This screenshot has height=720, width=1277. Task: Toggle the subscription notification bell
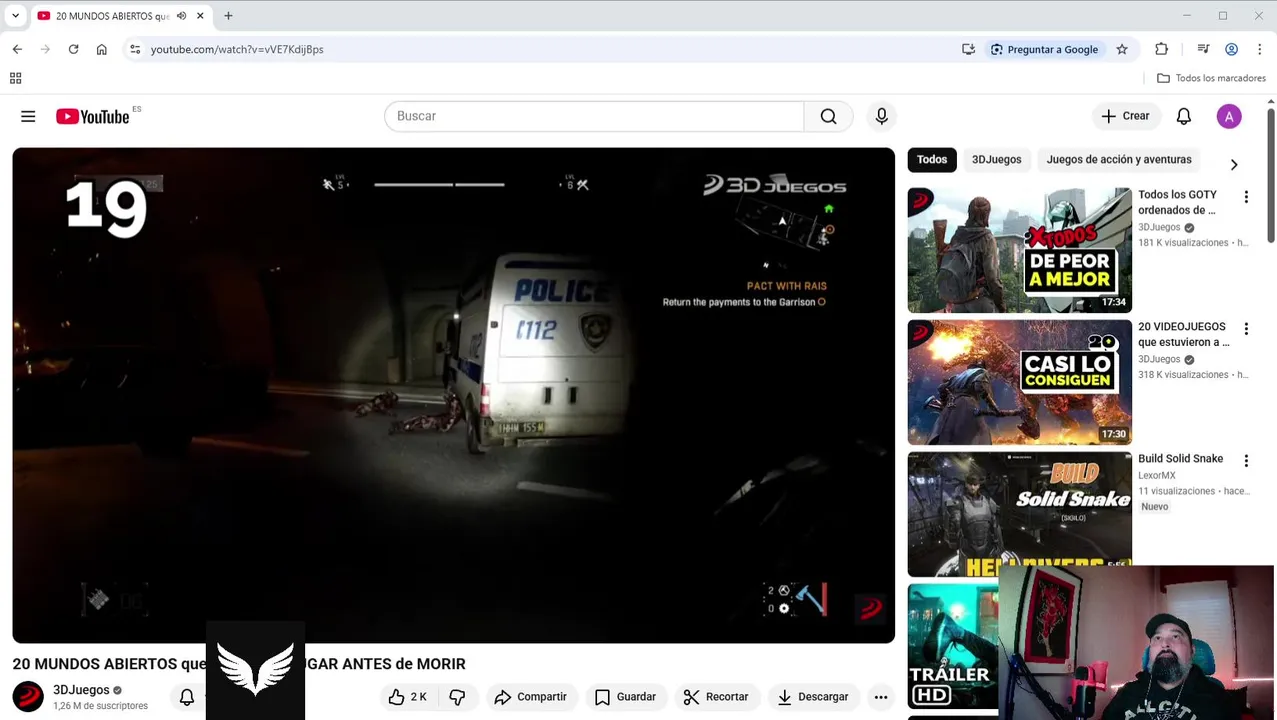[187, 697]
